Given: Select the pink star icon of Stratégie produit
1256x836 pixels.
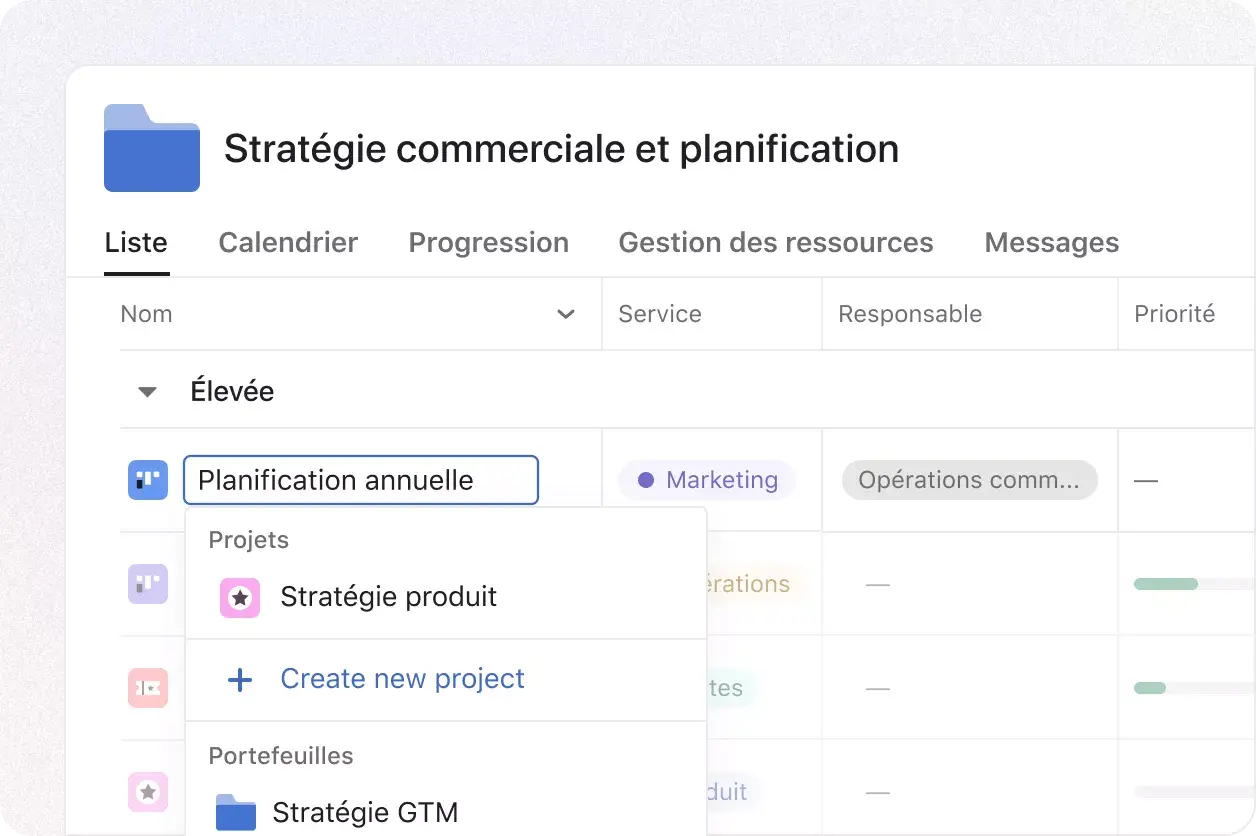Looking at the screenshot, I should [240, 598].
